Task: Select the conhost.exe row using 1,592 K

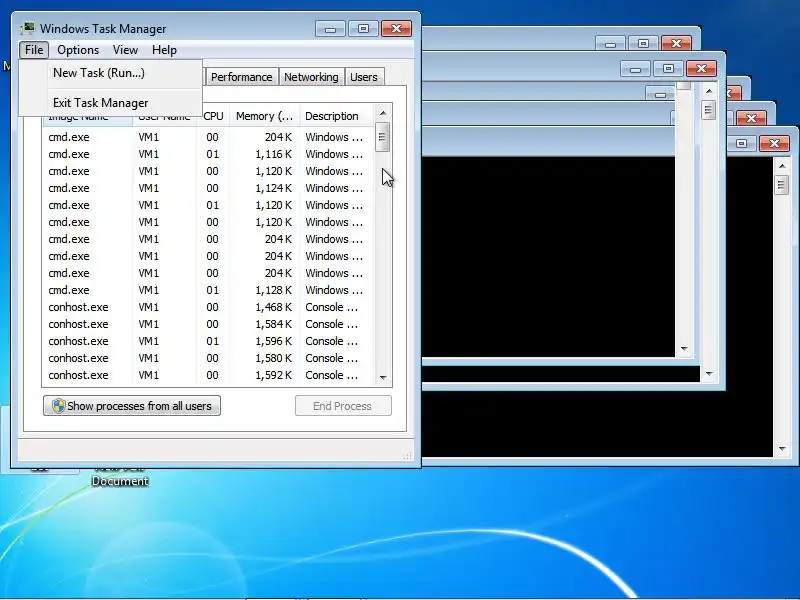Action: pyautogui.click(x=208, y=375)
